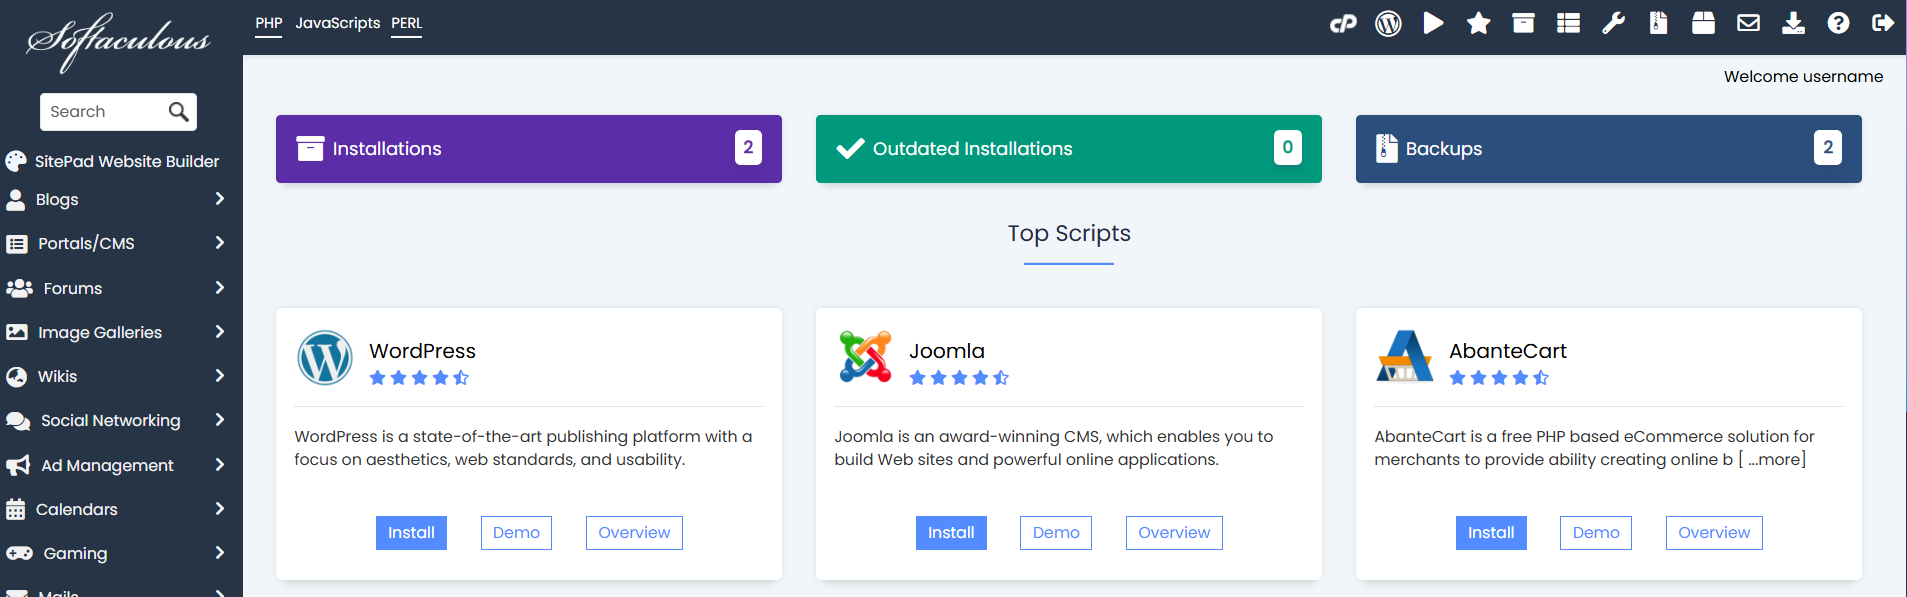Click the sidebar Search field
Screen dimensions: 1907x597
tap(104, 112)
